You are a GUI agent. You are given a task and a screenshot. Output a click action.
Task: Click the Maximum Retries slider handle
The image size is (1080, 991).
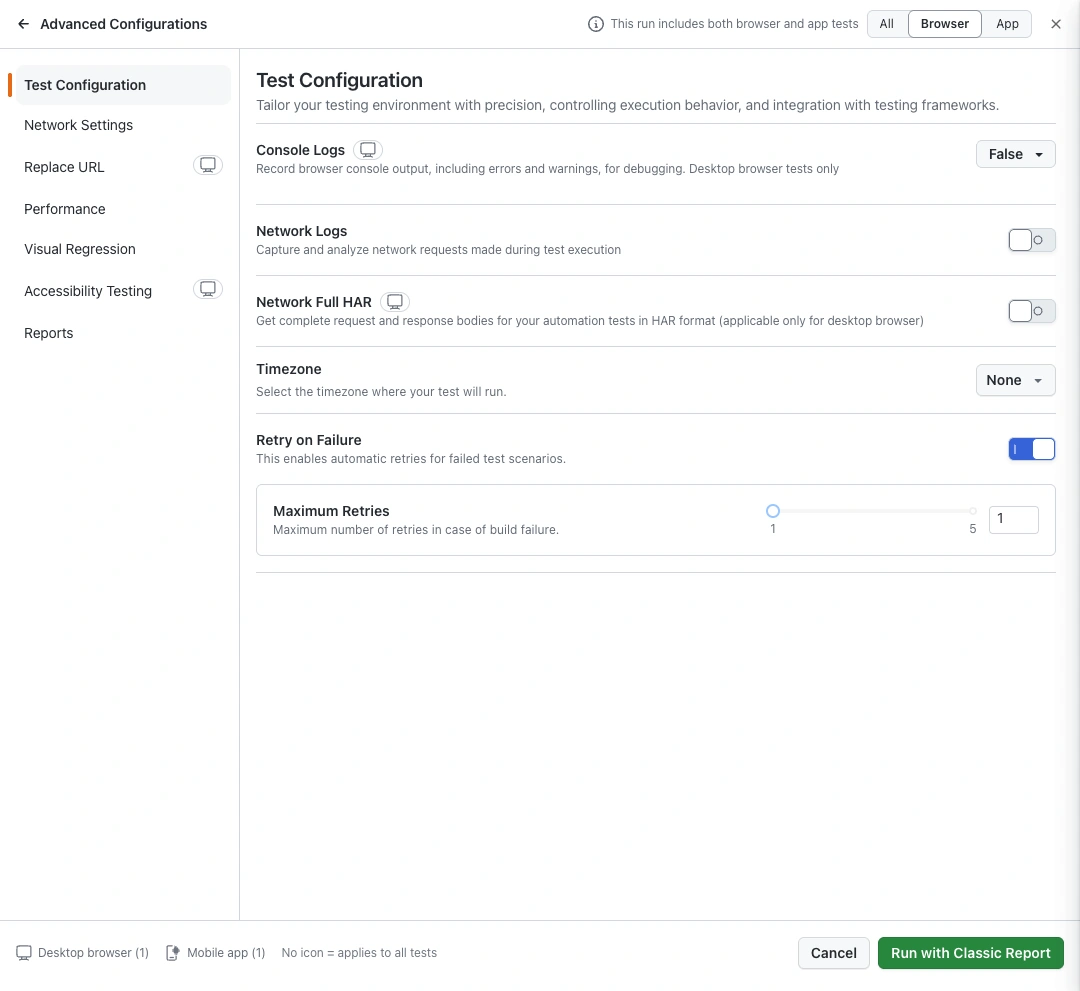(x=773, y=511)
